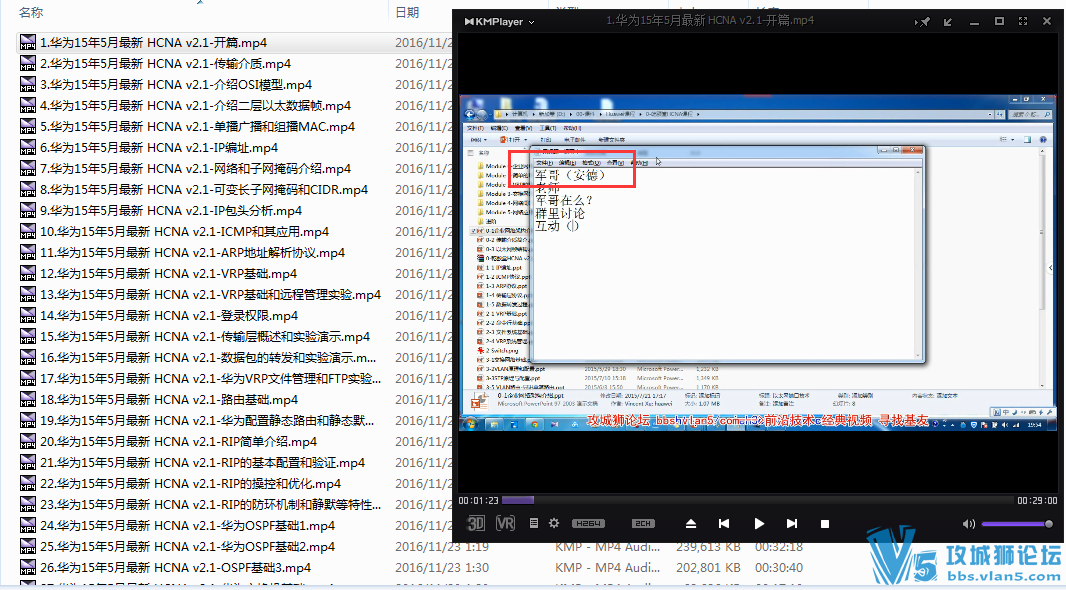The image size is (1066, 590).
Task: Click KMPlayer's diagonal-arrow title bar icon
Action: (948, 22)
